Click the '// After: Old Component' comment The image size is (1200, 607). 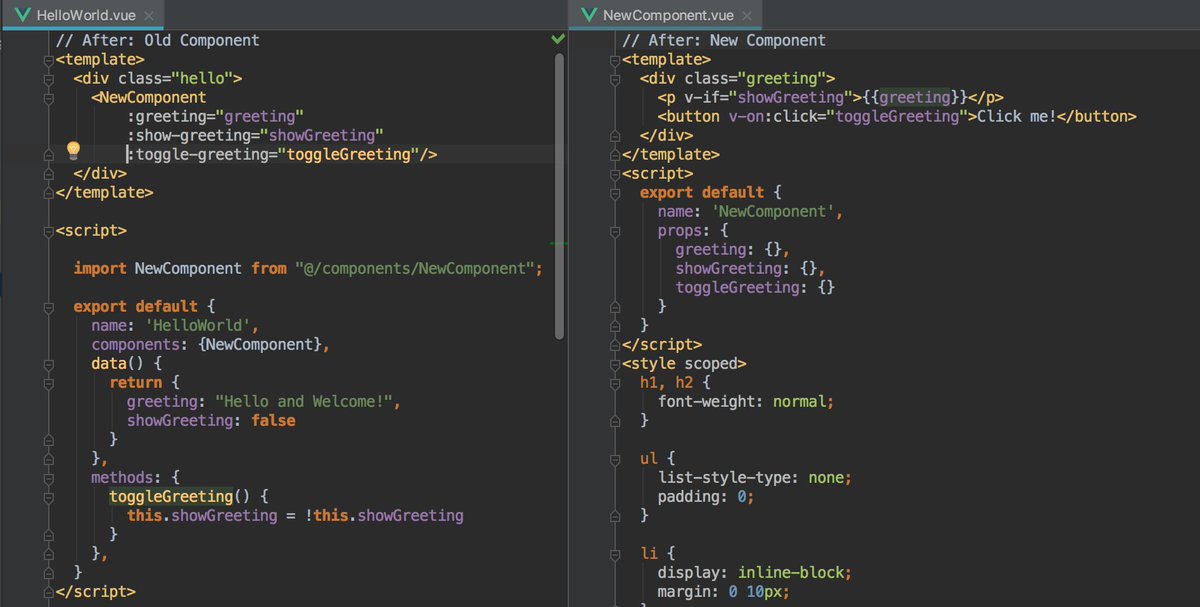pos(157,41)
